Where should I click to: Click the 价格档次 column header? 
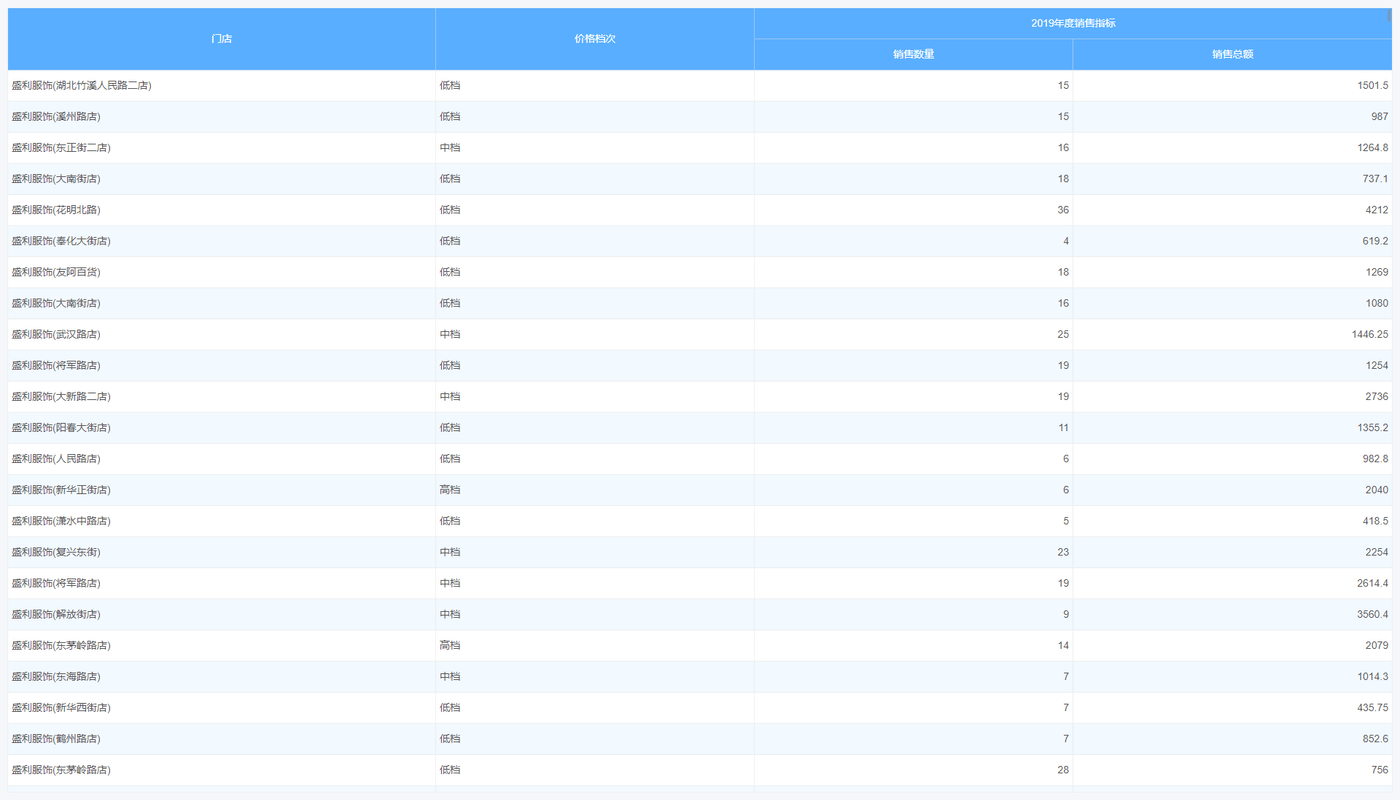(x=594, y=39)
